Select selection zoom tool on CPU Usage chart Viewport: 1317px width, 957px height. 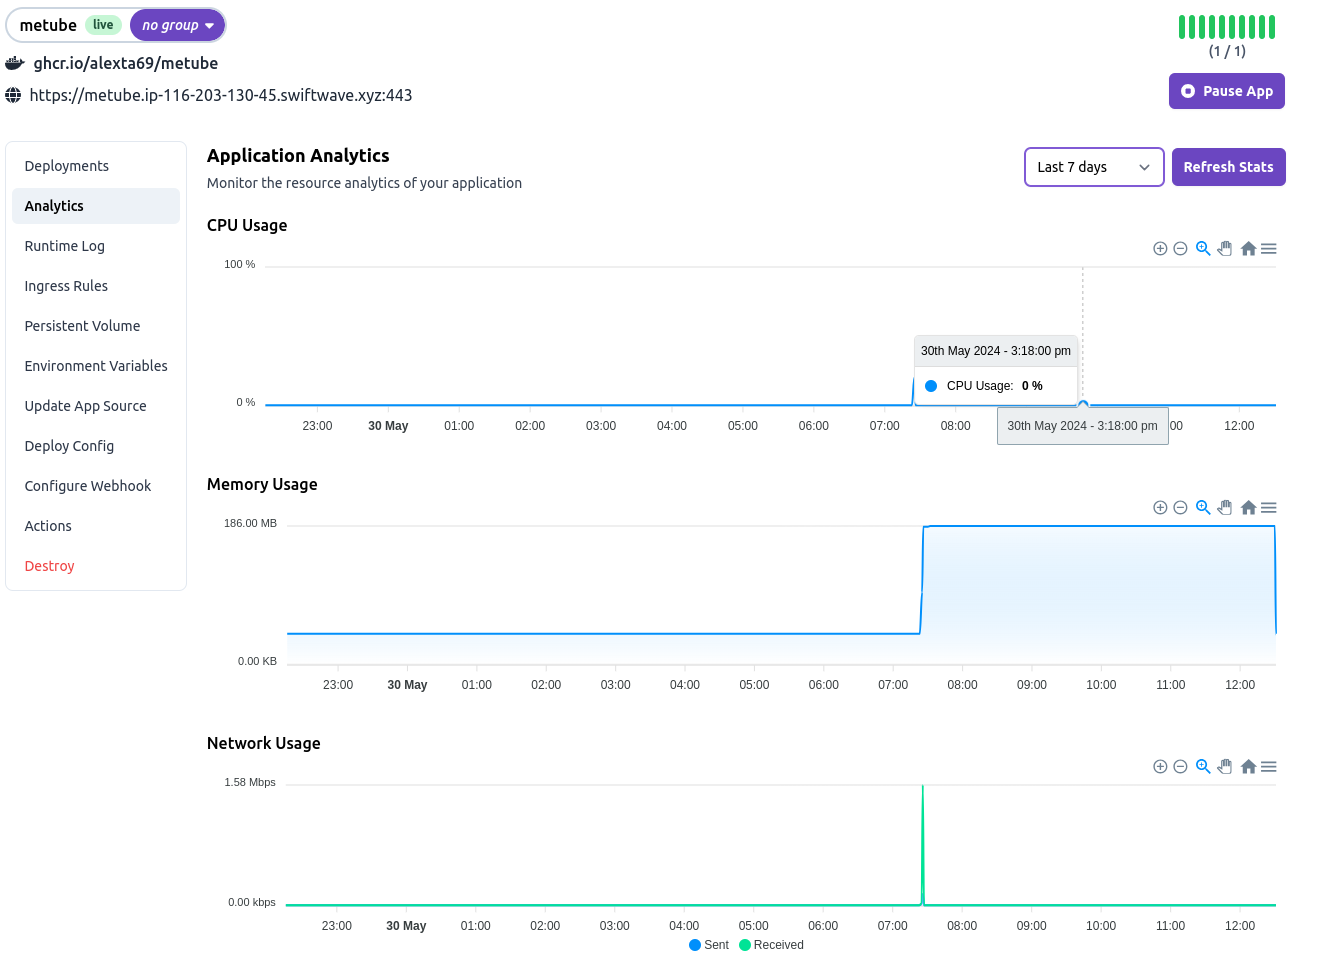tap(1203, 249)
